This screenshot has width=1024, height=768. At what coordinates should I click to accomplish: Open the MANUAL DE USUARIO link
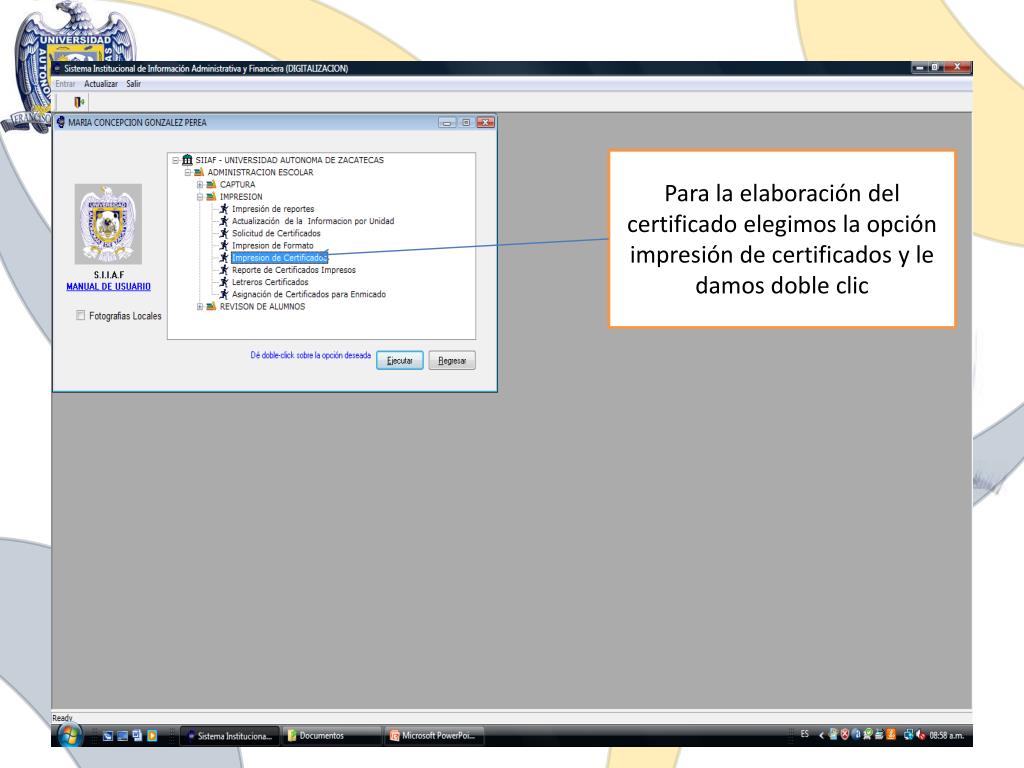coord(108,286)
